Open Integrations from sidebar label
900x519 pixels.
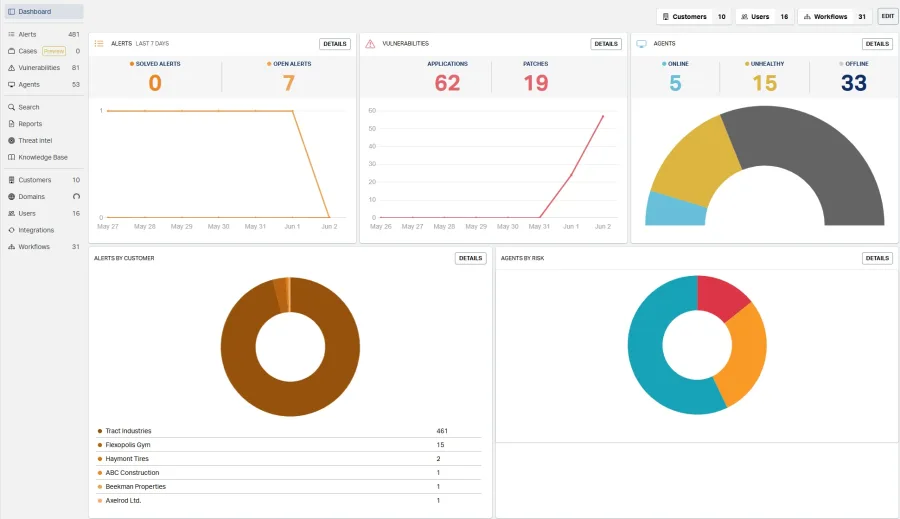click(36, 230)
